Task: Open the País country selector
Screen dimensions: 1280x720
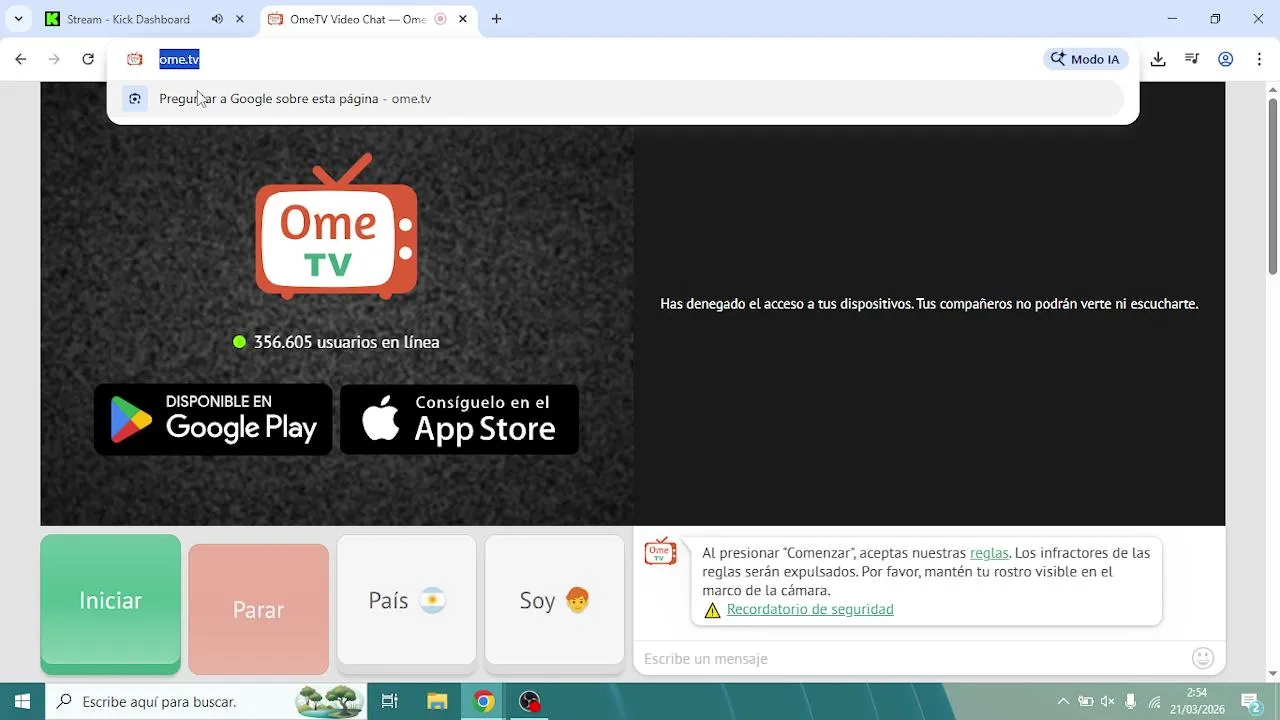Action: click(x=406, y=600)
